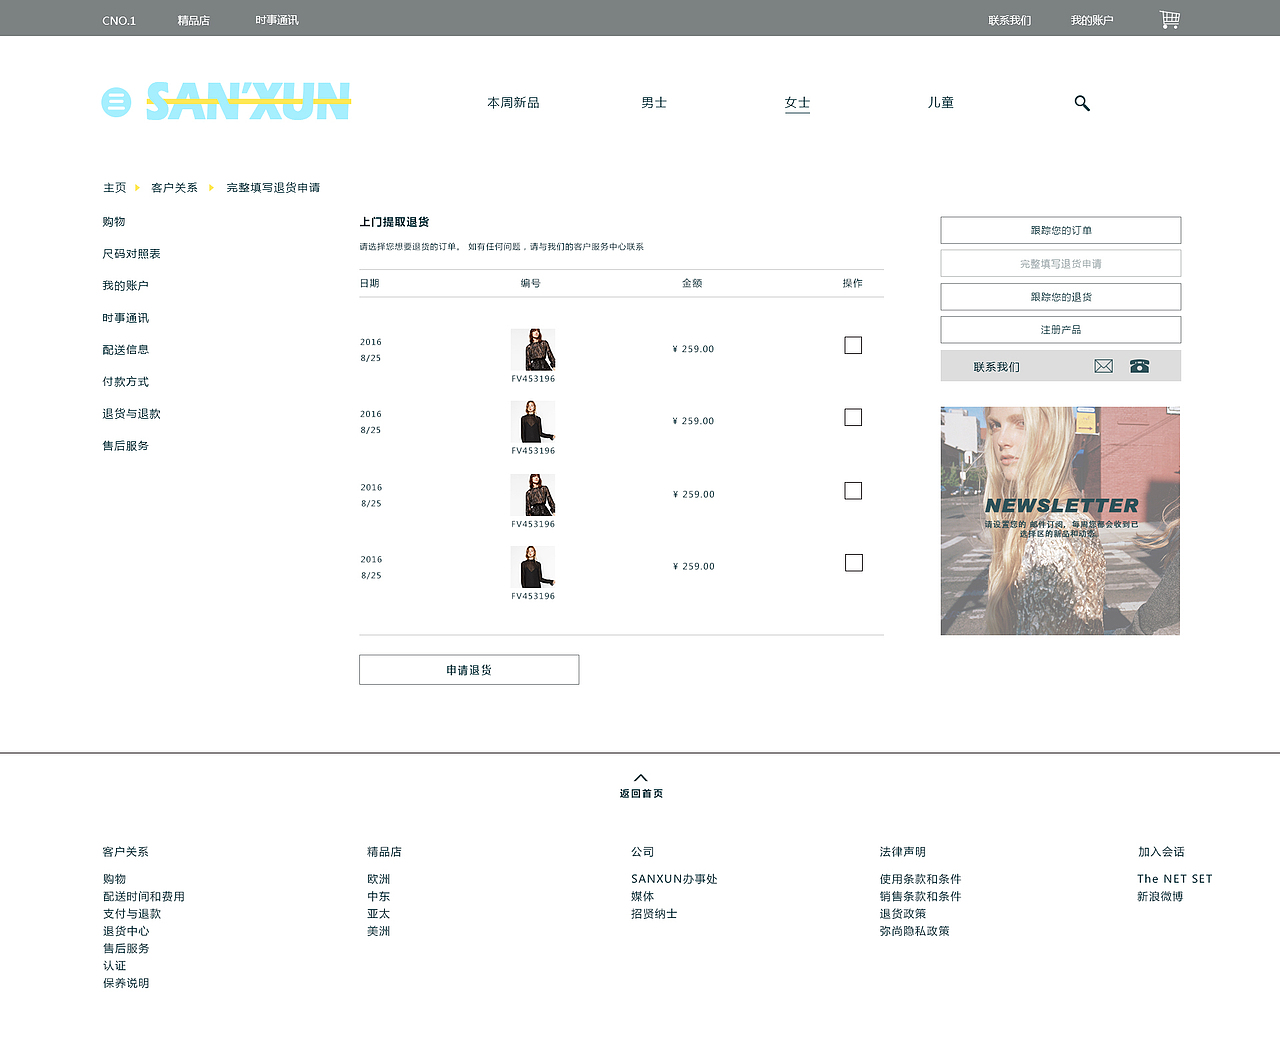Tick the second order row checkbox
Image resolution: width=1280 pixels, height=1038 pixels.
(853, 417)
